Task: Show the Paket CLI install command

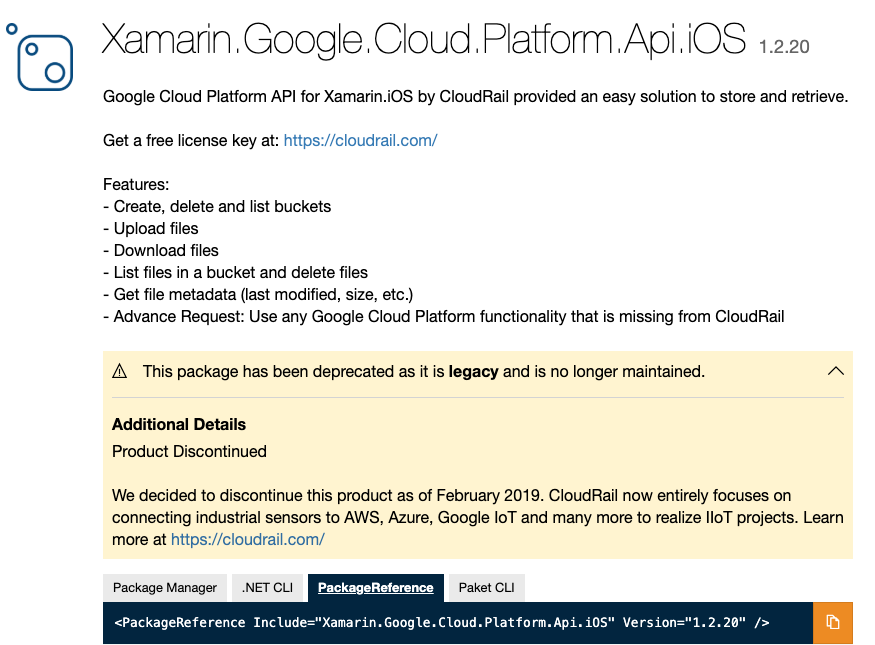Action: click(x=486, y=588)
